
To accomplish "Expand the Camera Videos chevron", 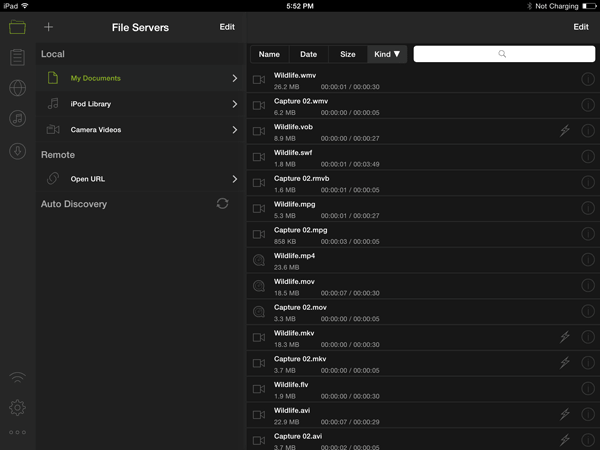I will [x=235, y=130].
